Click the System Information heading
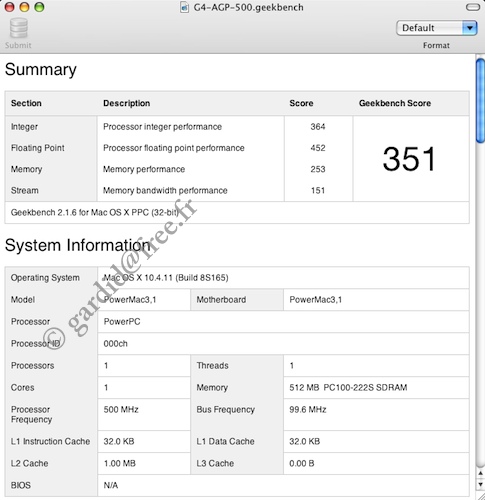This screenshot has height=500, width=485. (x=77, y=245)
